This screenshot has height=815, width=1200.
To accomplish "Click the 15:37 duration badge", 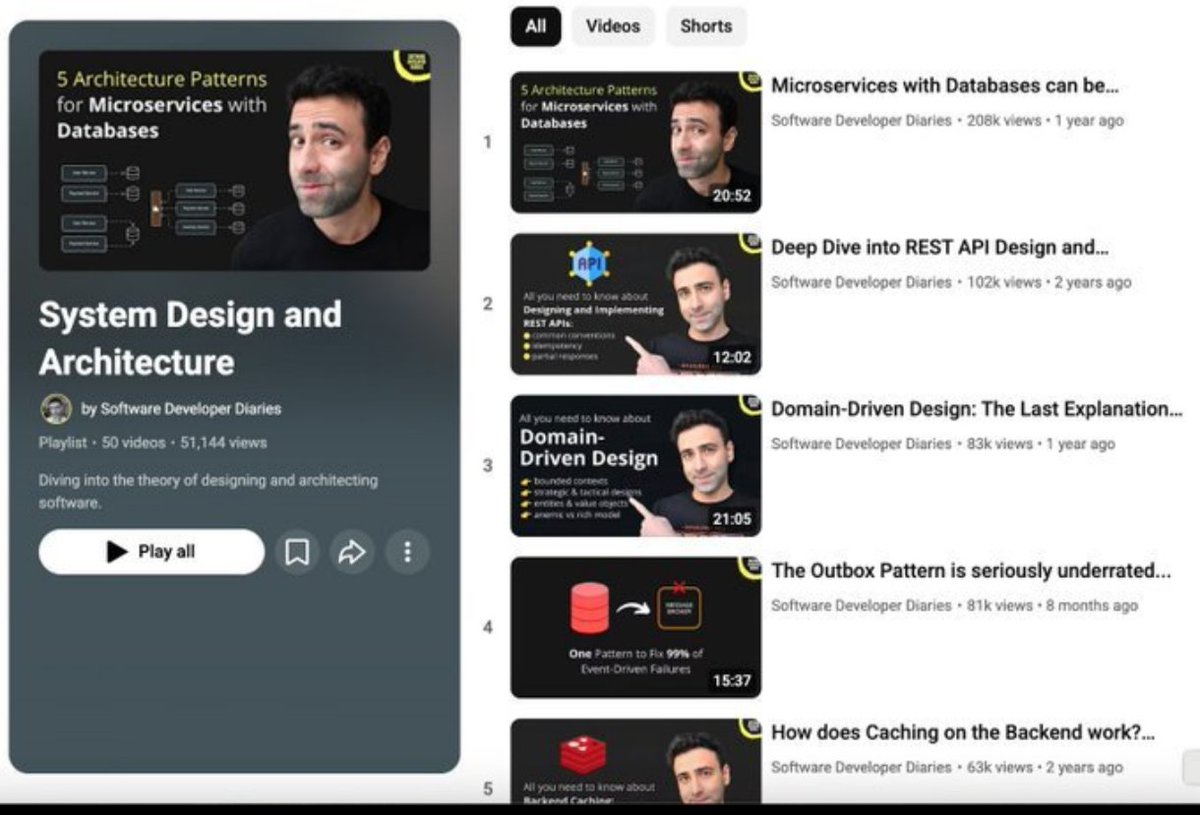I will [731, 681].
